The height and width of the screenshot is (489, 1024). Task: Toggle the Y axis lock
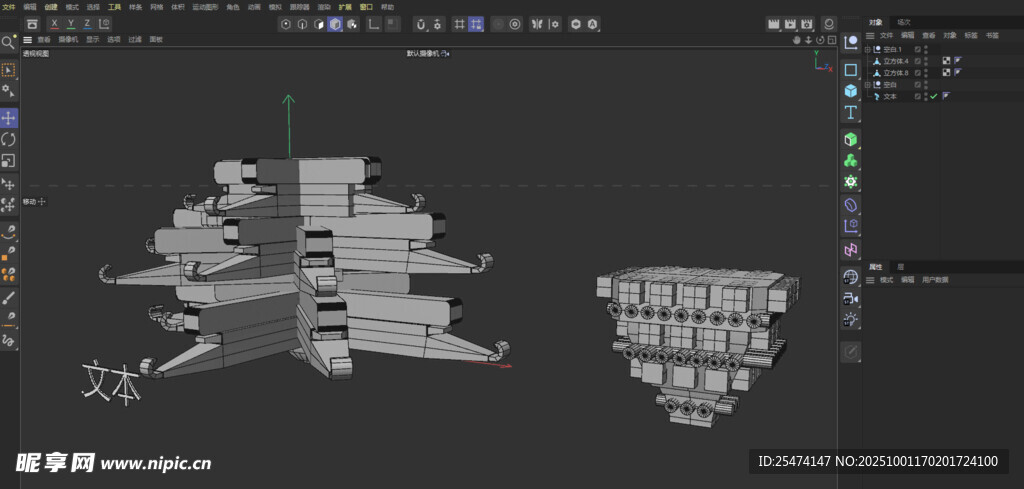[x=70, y=23]
